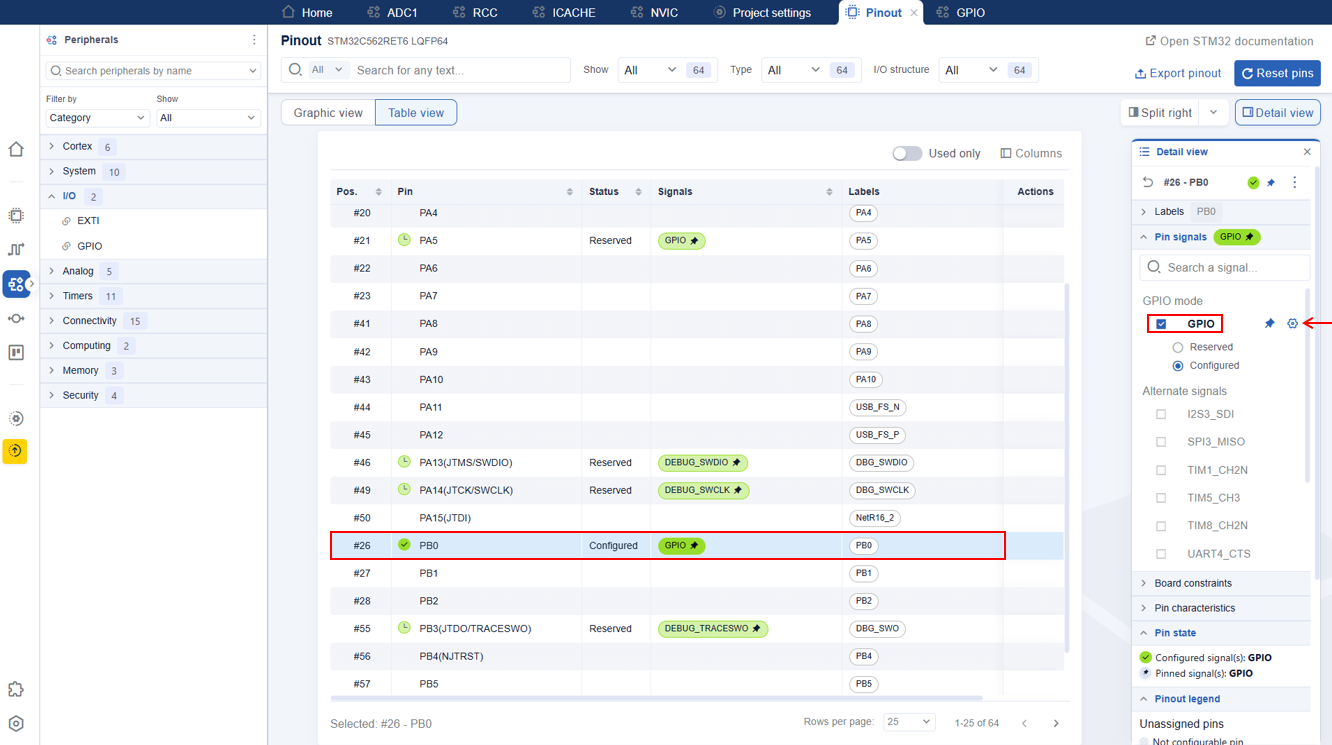Screen dimensions: 1332x745
Task: Click the gear icon next to GPIO mode
Action: click(x=1292, y=324)
